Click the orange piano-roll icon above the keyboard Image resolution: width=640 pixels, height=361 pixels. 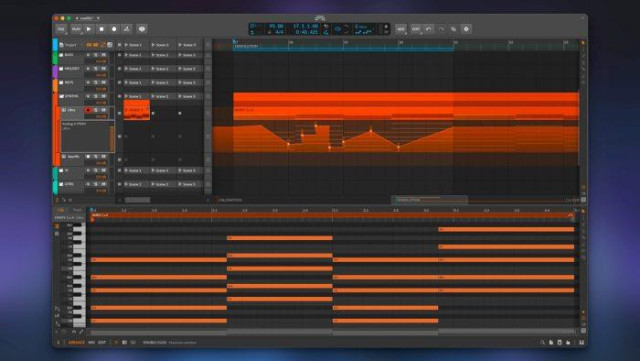(x=57, y=226)
